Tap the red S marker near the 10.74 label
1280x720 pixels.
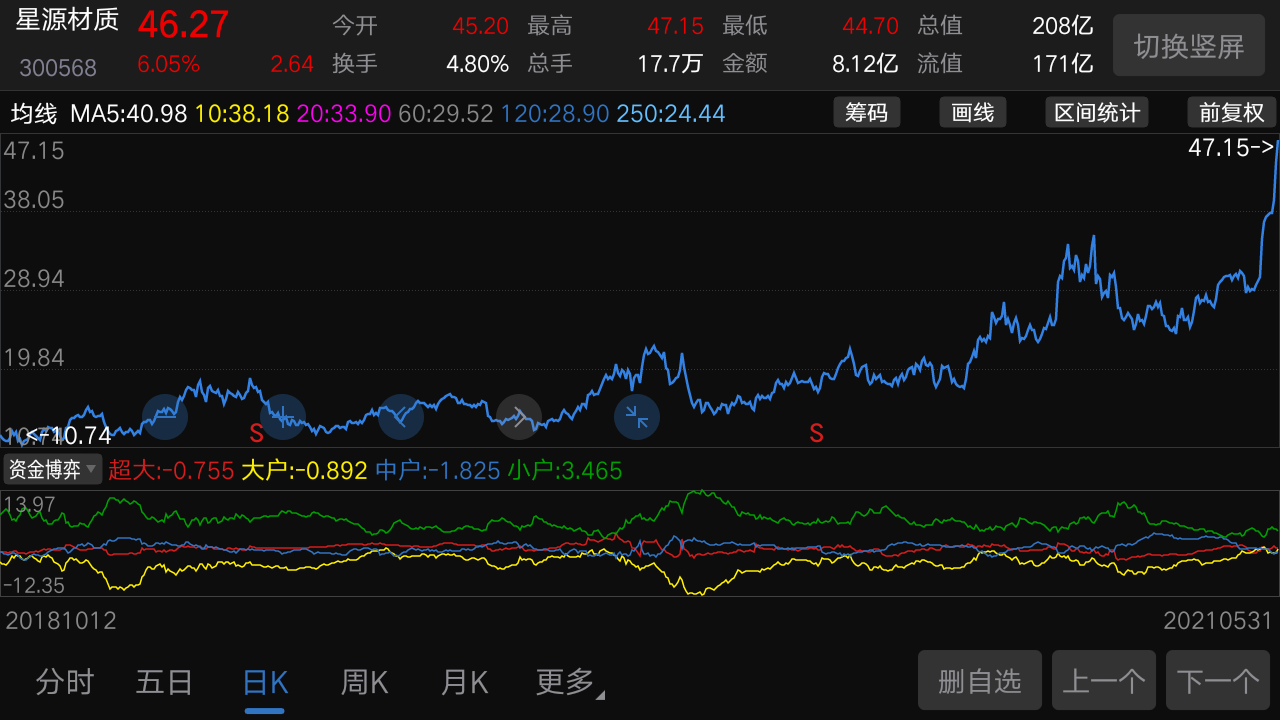tap(256, 433)
